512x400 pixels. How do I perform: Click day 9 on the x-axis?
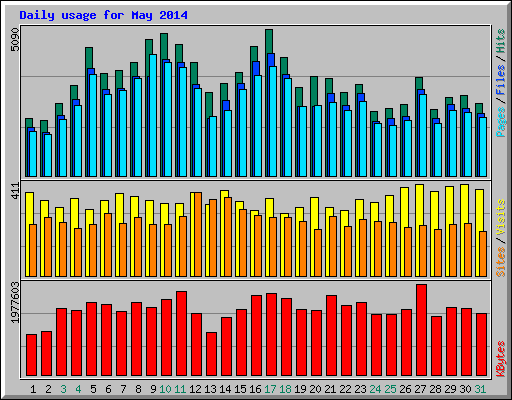tap(153, 389)
